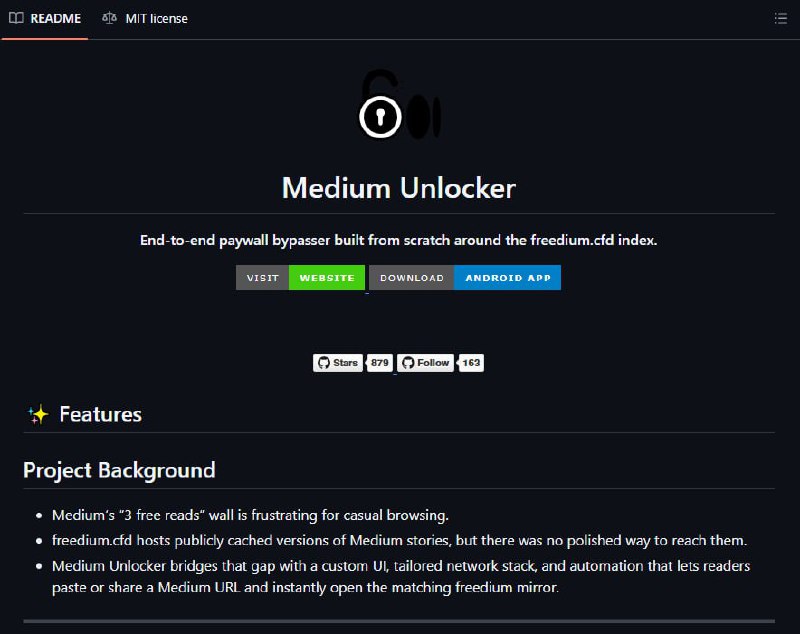Viewport: 800px width, 634px height.
Task: Click the gray VISIT badge segment
Action: tap(262, 277)
